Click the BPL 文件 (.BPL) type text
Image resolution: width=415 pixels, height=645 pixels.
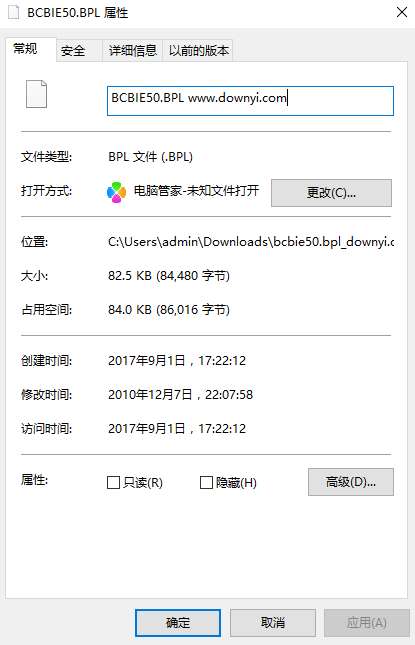click(150, 157)
